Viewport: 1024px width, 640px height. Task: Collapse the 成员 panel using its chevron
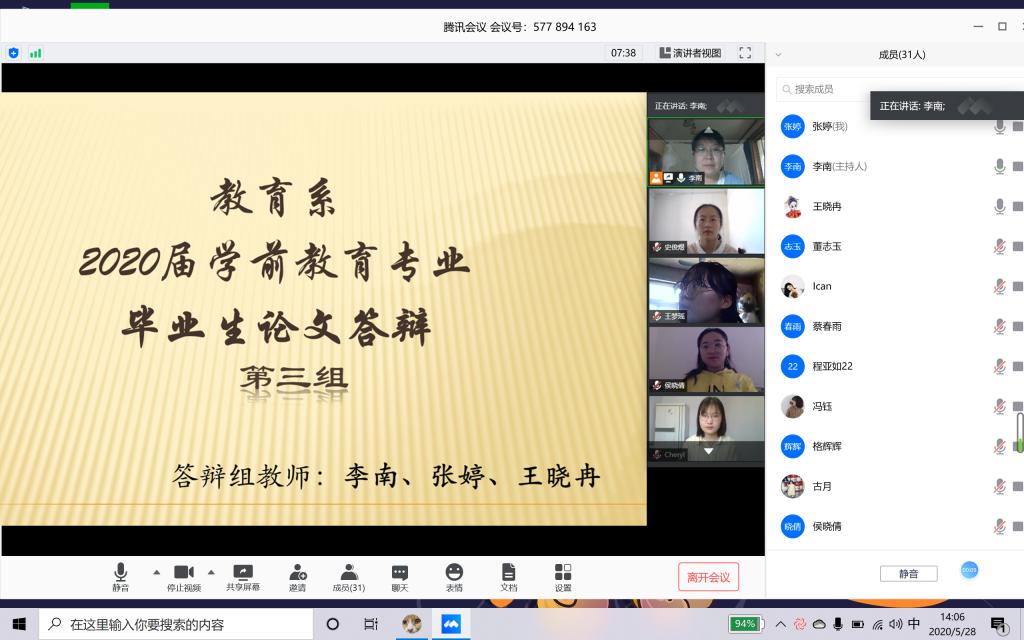pos(779,55)
